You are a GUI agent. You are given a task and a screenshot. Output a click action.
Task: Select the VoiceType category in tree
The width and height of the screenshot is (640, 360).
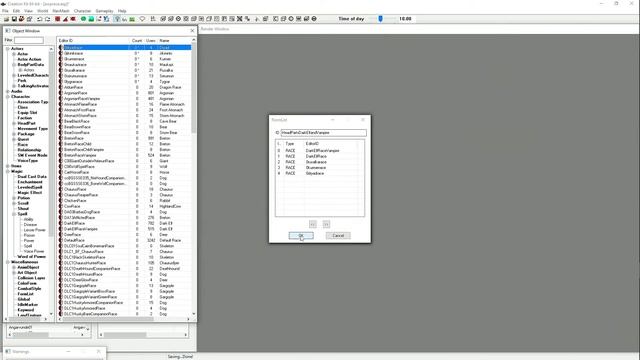(27, 161)
